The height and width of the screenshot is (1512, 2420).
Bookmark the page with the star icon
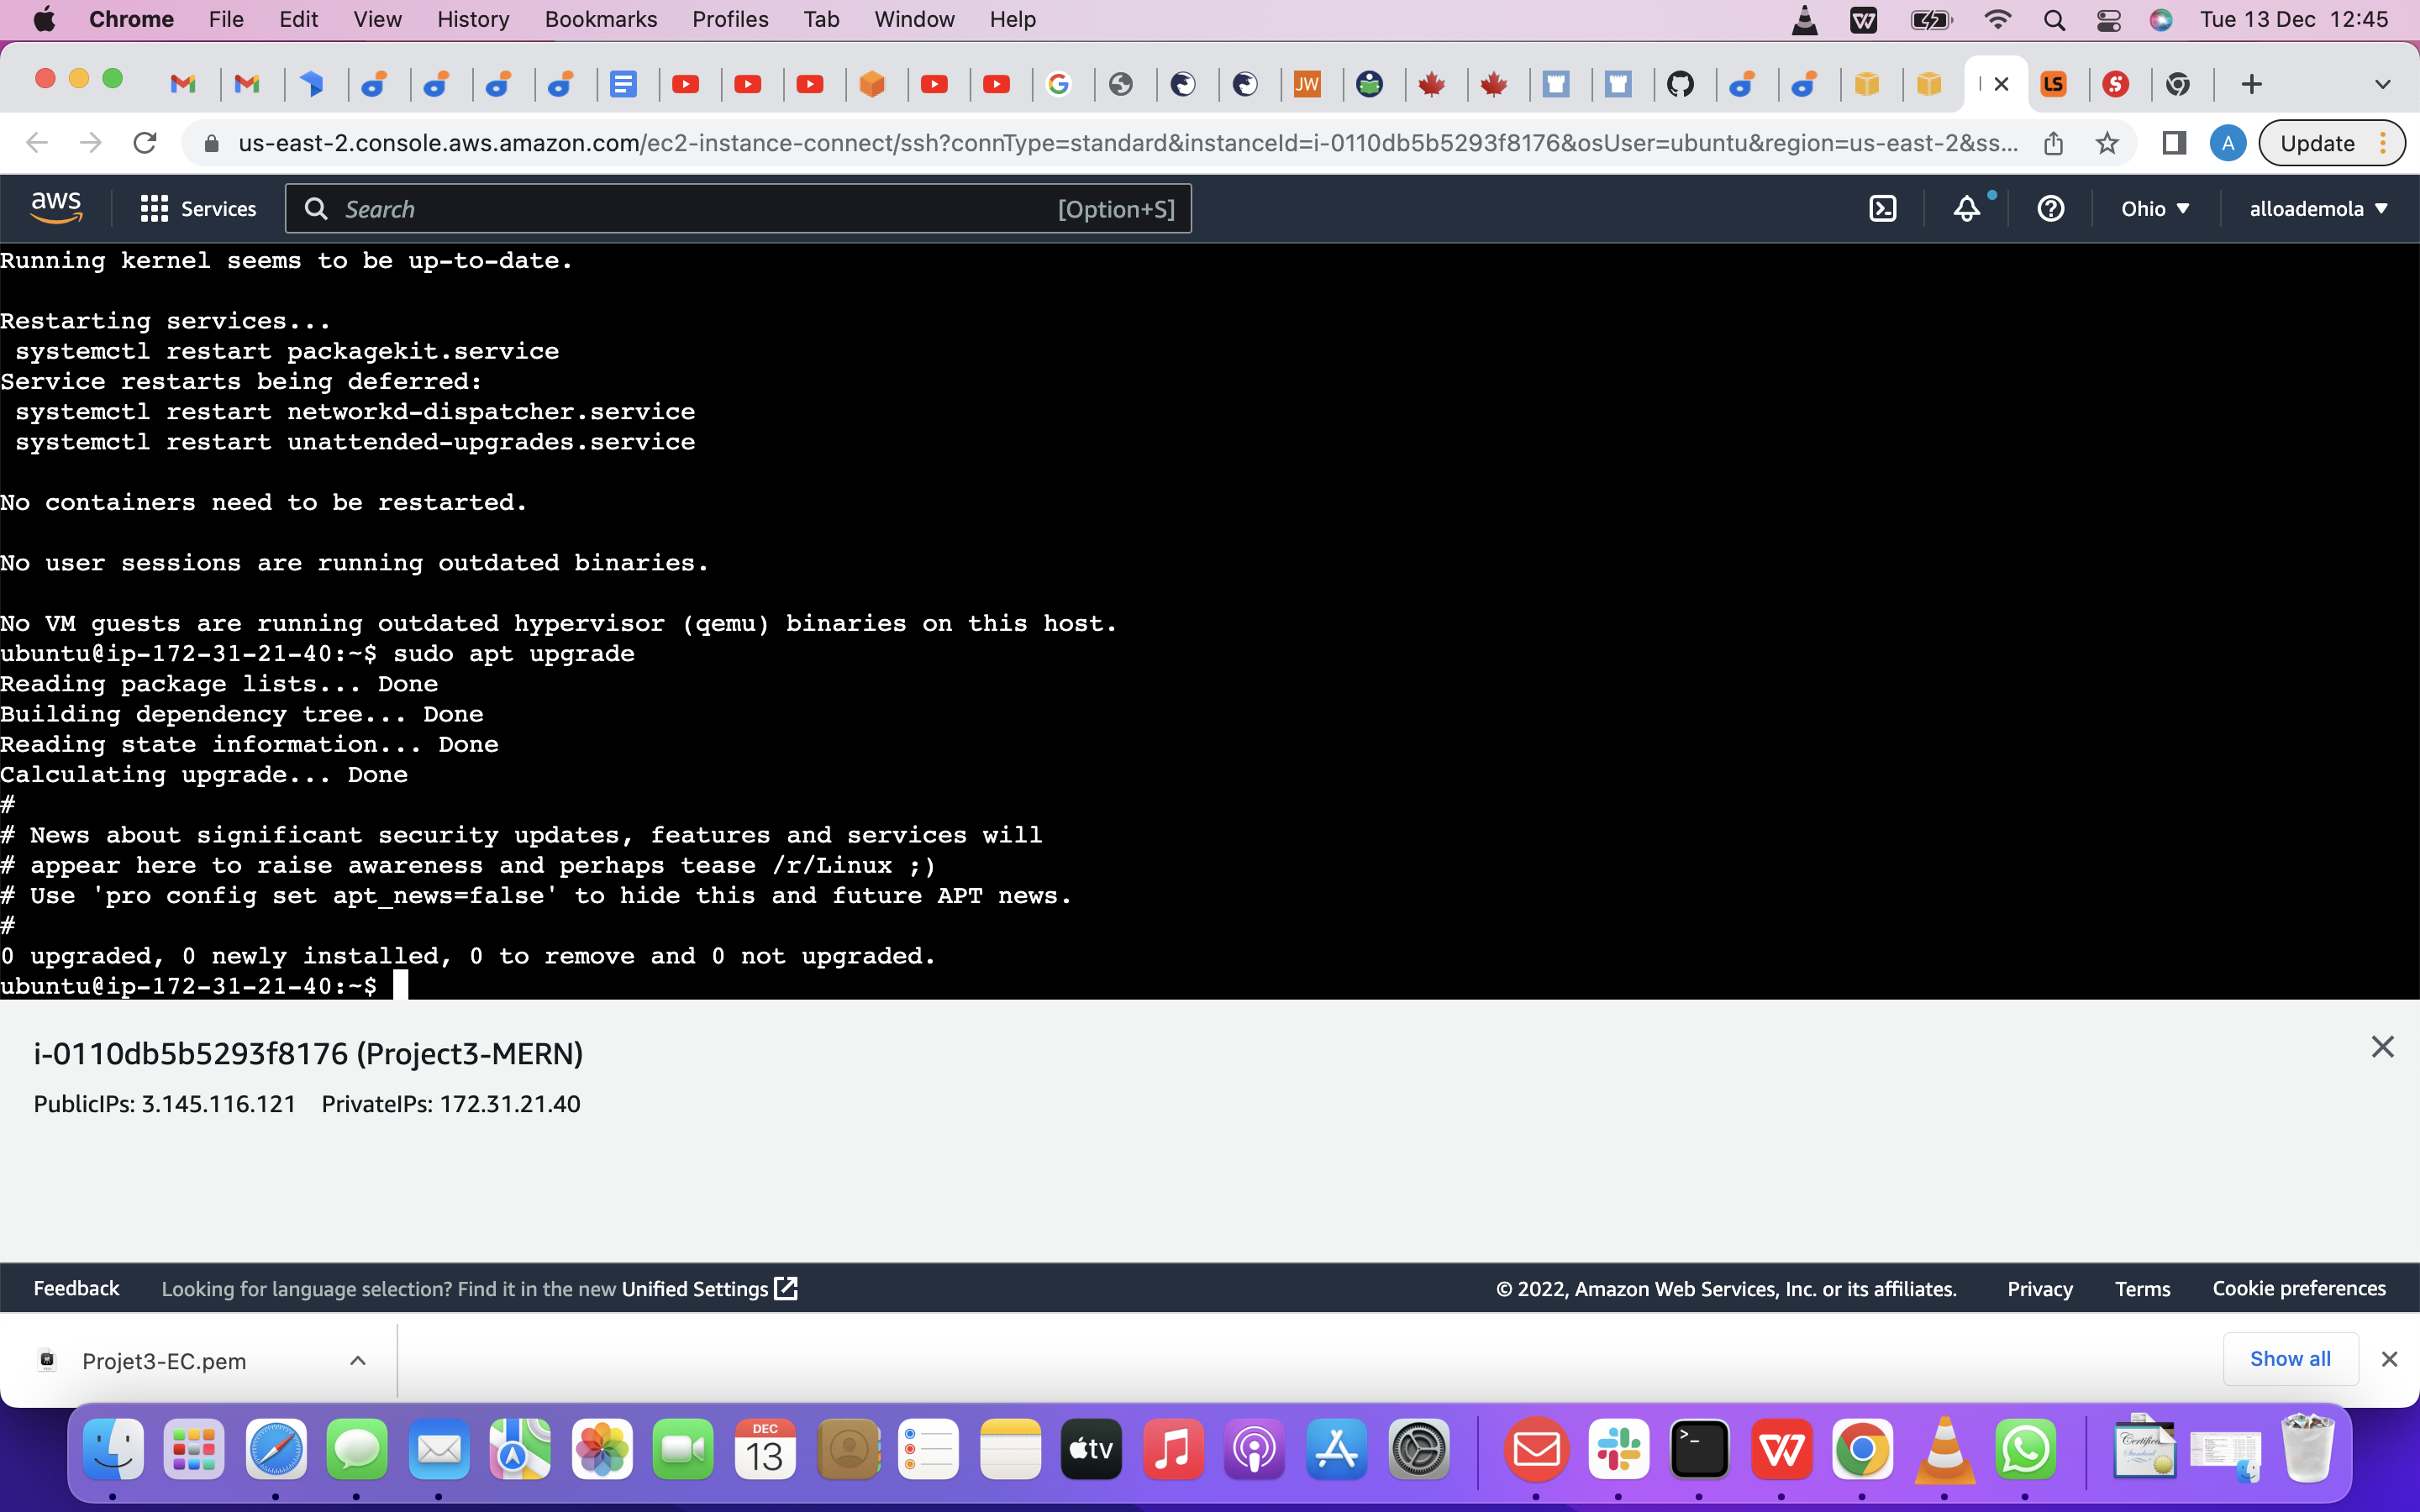pos(2107,143)
